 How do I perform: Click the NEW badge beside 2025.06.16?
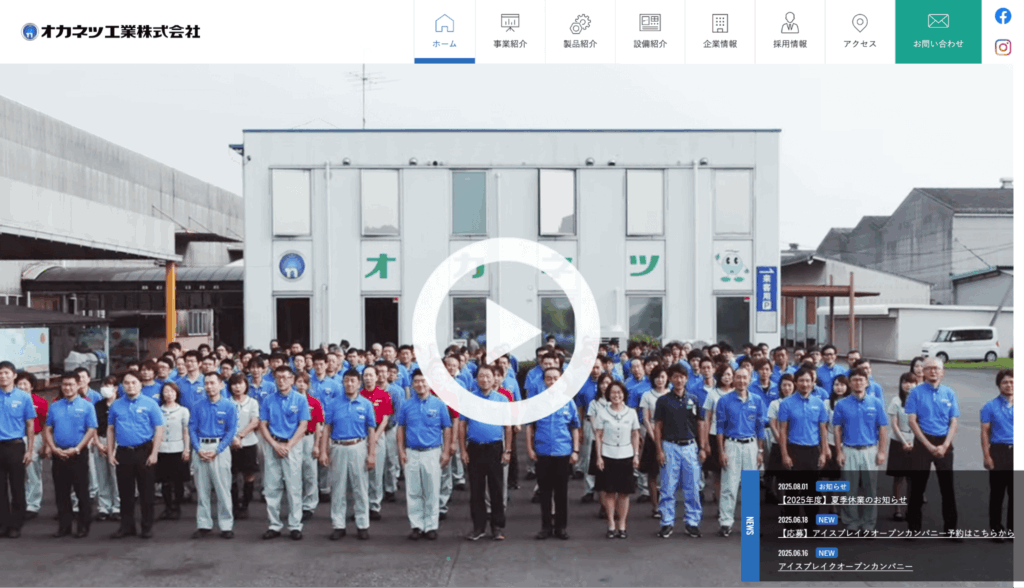[x=826, y=552]
